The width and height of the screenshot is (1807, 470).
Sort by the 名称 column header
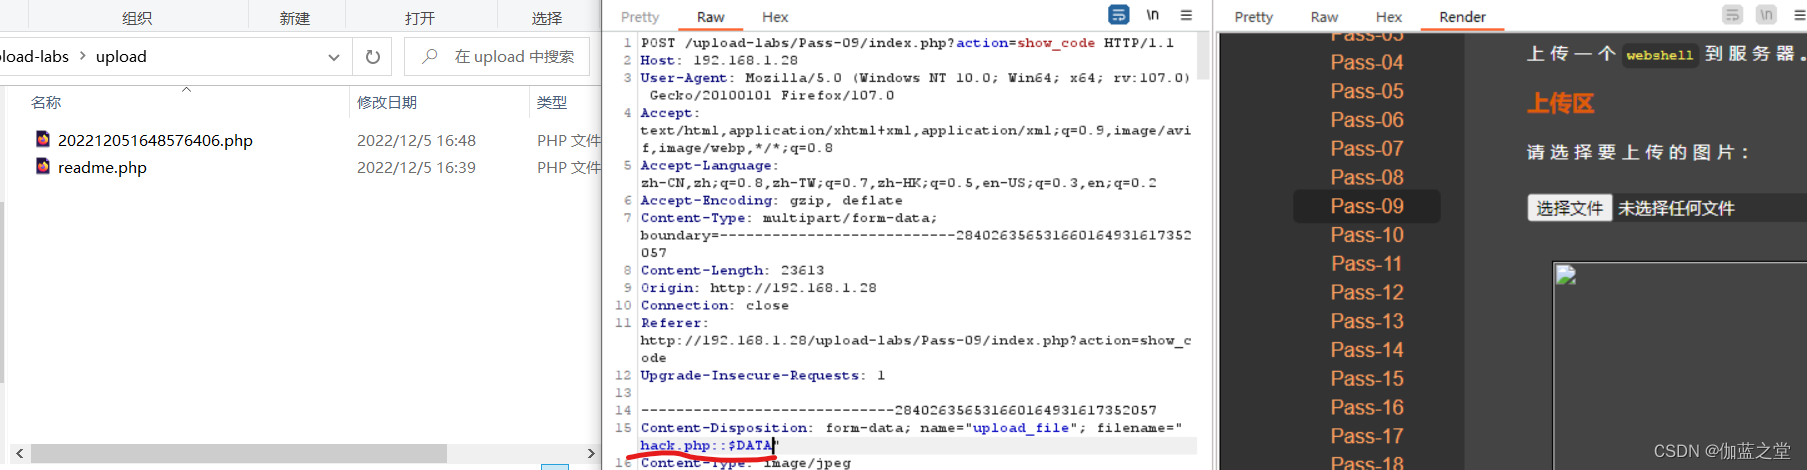[46, 102]
